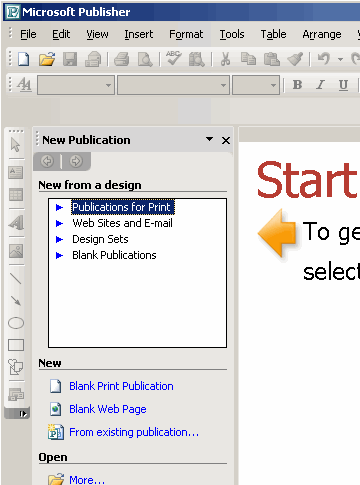Select the AutoShapes tool
Viewport: 360px width, 485px height.
tap(16, 367)
